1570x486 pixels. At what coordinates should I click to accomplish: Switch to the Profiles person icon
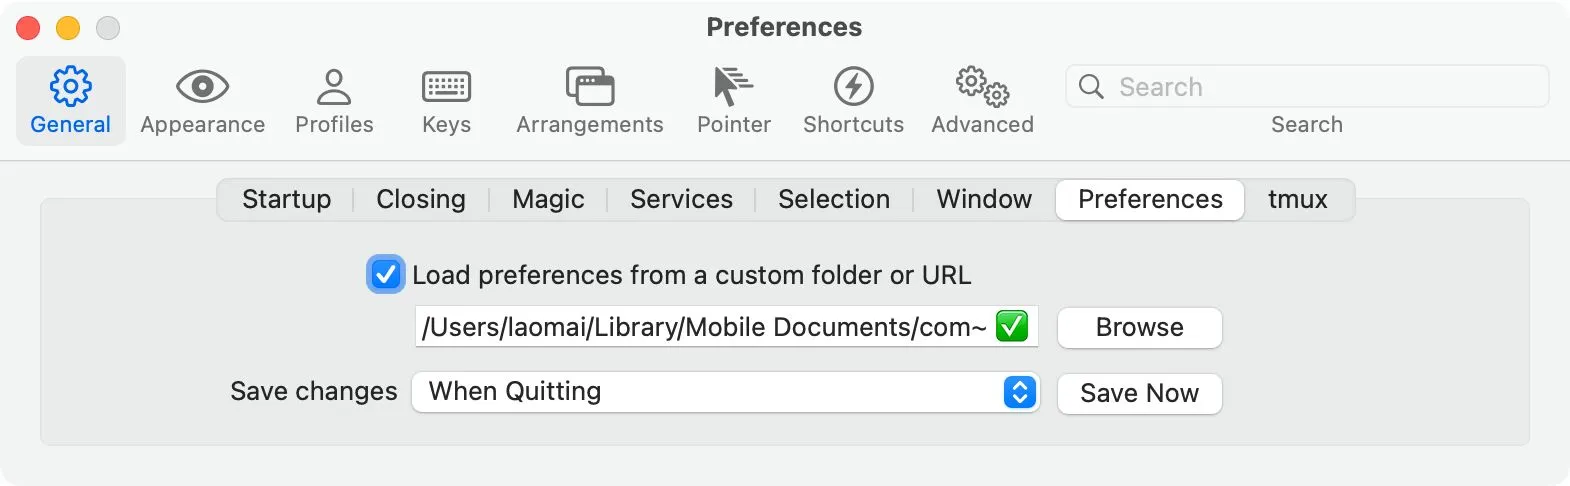pos(334,87)
